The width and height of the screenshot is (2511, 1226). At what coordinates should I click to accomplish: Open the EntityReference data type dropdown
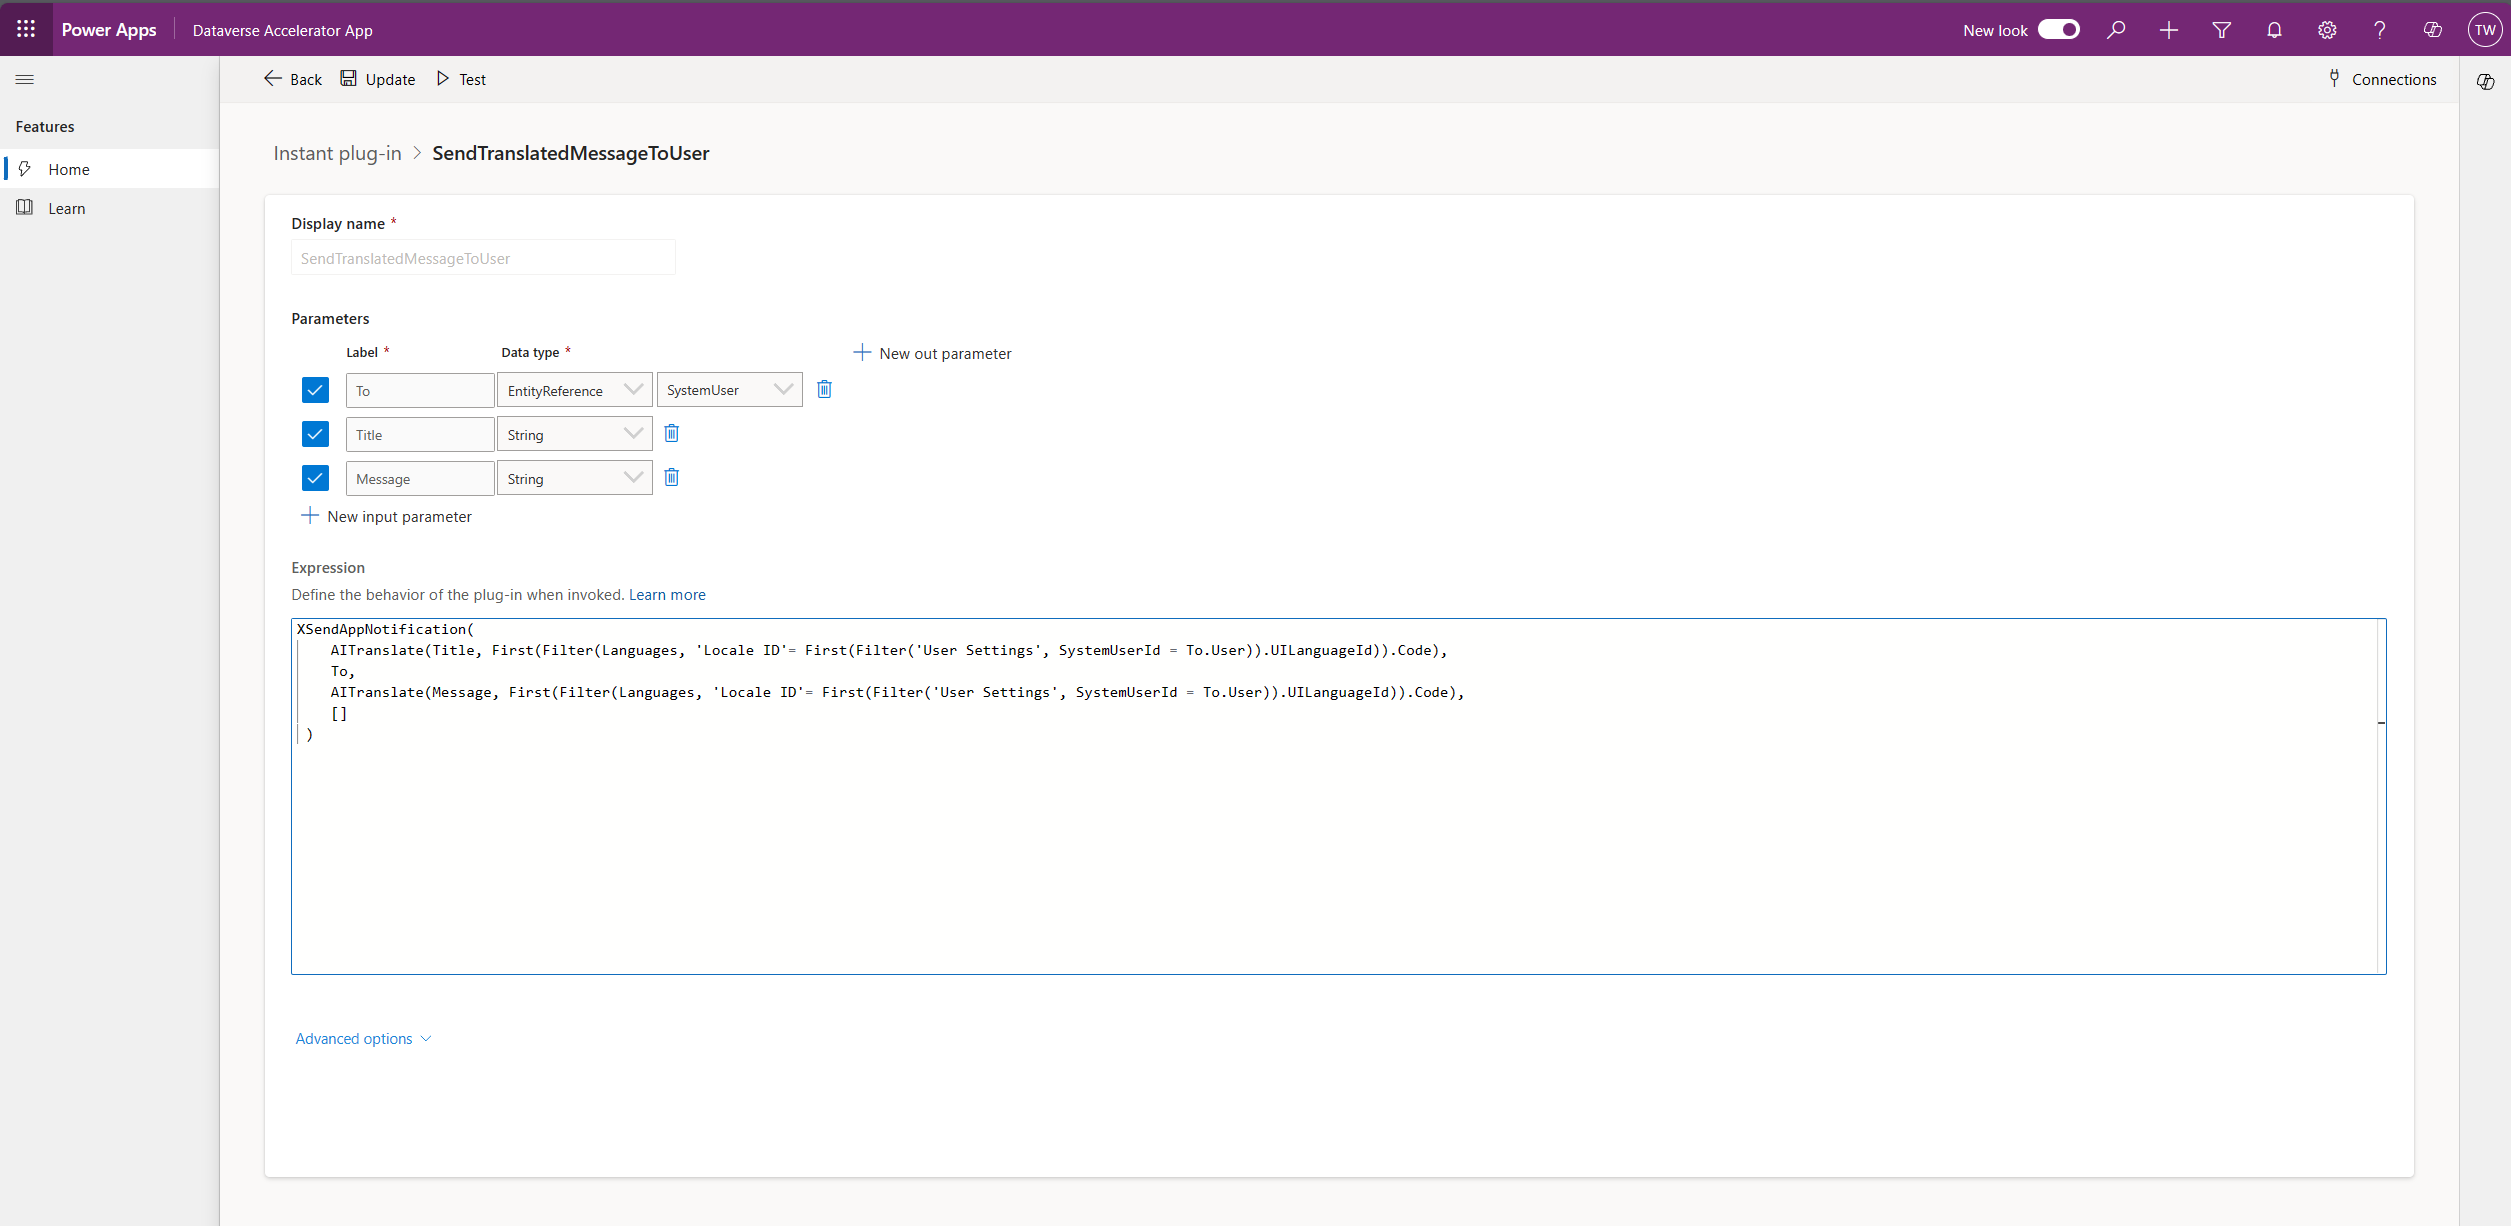tap(575, 390)
